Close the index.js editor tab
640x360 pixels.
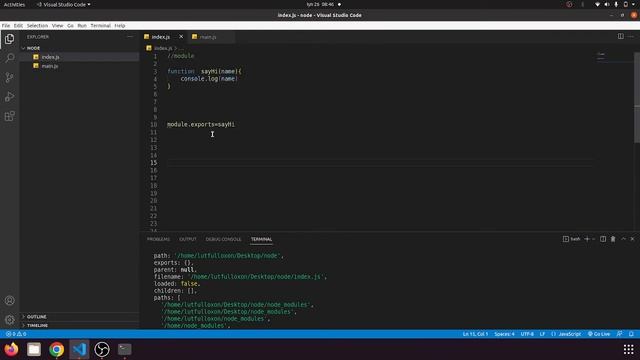[181, 37]
